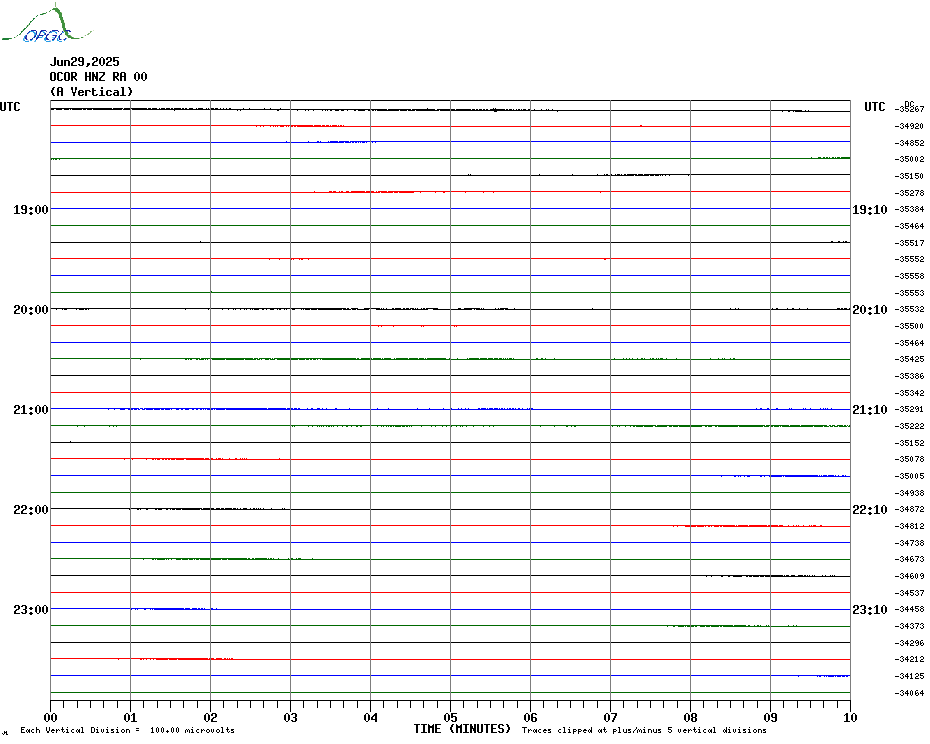Viewport: 930px width, 744px height.
Task: Click the DC value '-35386'
Action: [909, 376]
